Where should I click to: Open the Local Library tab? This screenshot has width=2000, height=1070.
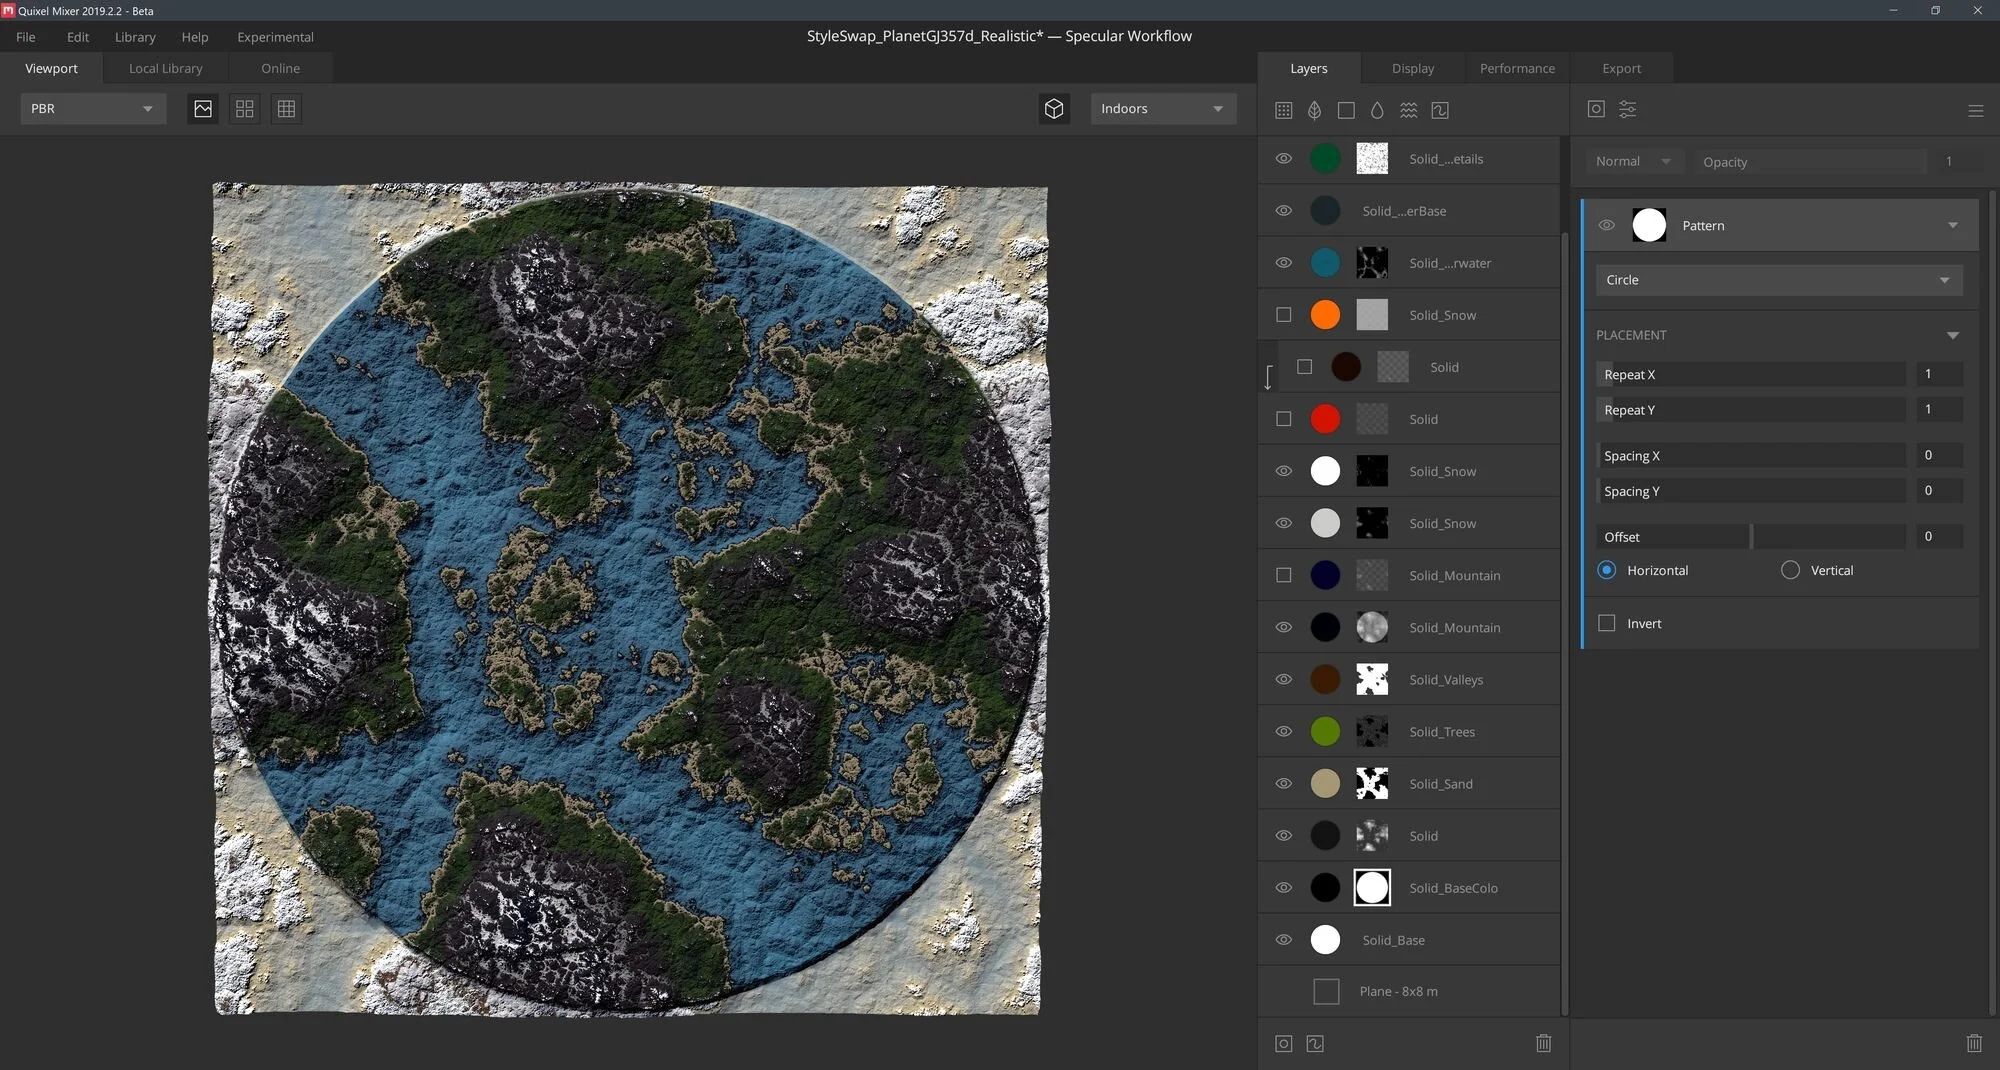click(166, 68)
